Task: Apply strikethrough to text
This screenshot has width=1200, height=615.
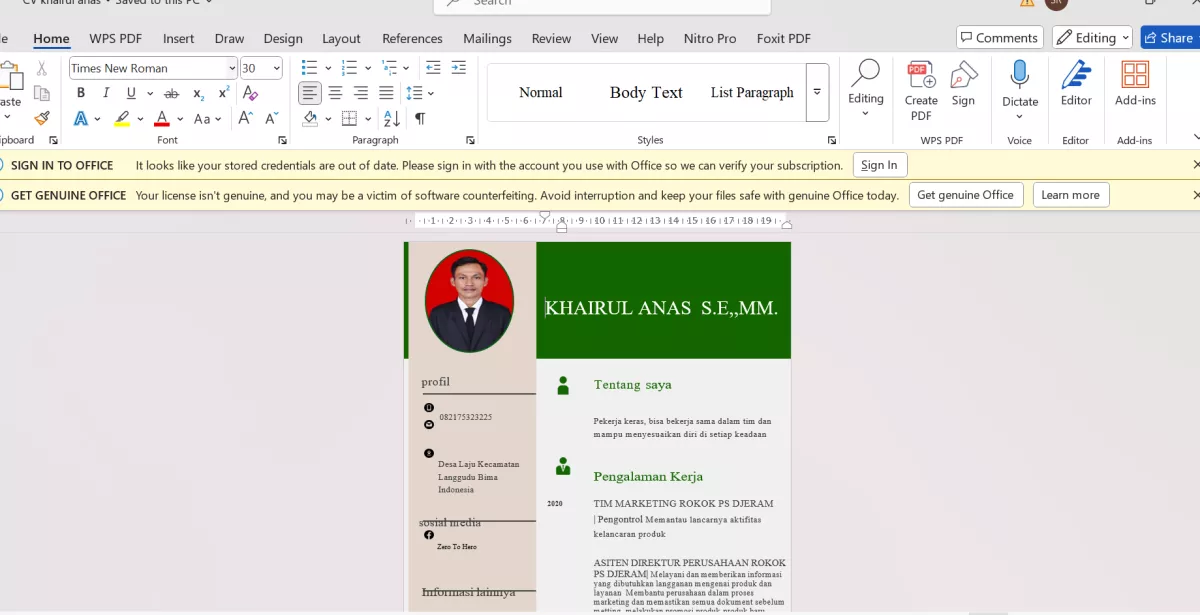Action: 171,93
